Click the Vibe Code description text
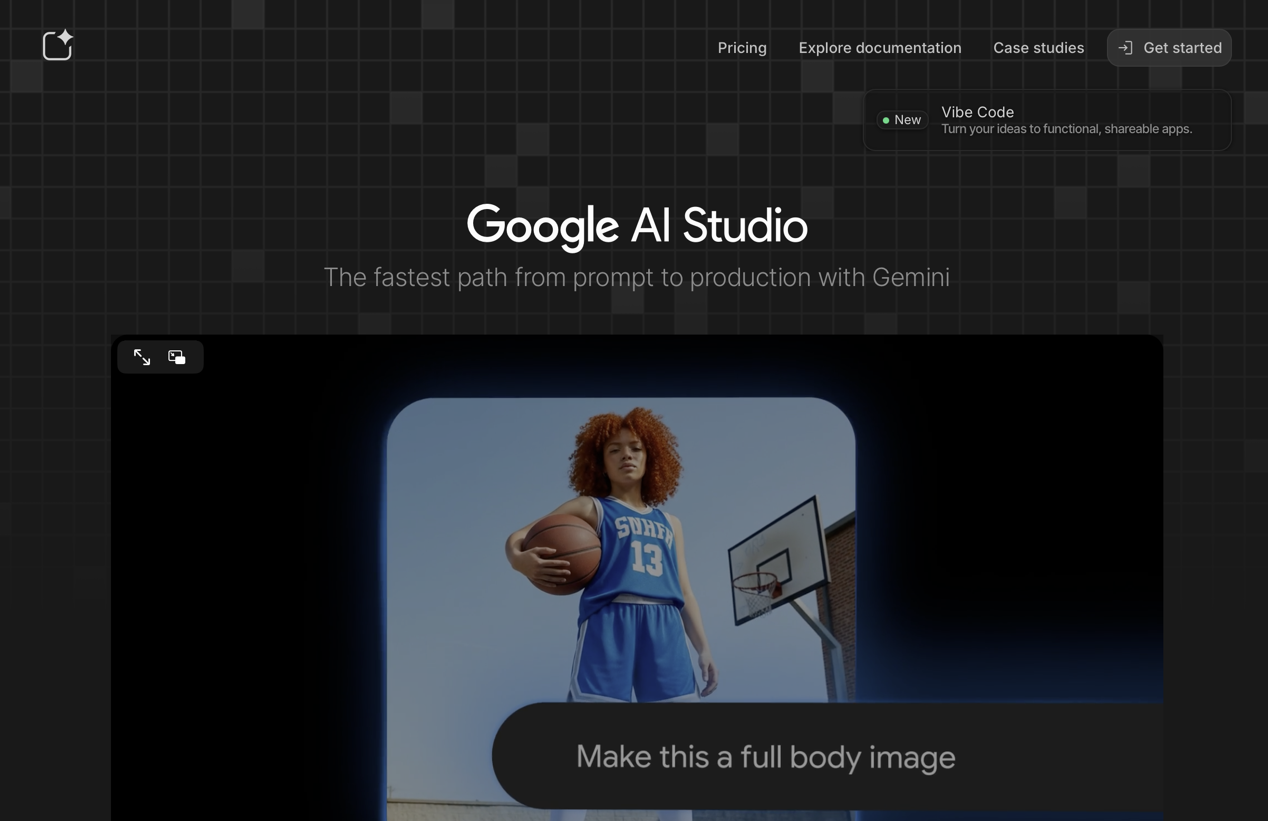The height and width of the screenshot is (821, 1268). [x=1066, y=129]
